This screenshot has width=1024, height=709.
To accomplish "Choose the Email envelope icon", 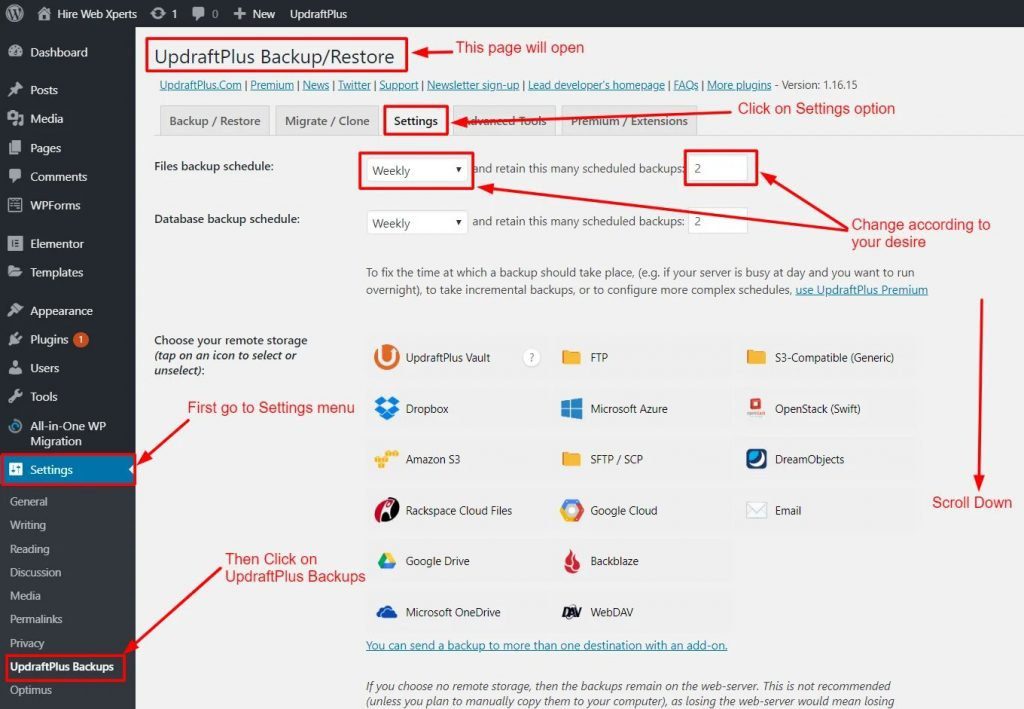I will click(756, 510).
